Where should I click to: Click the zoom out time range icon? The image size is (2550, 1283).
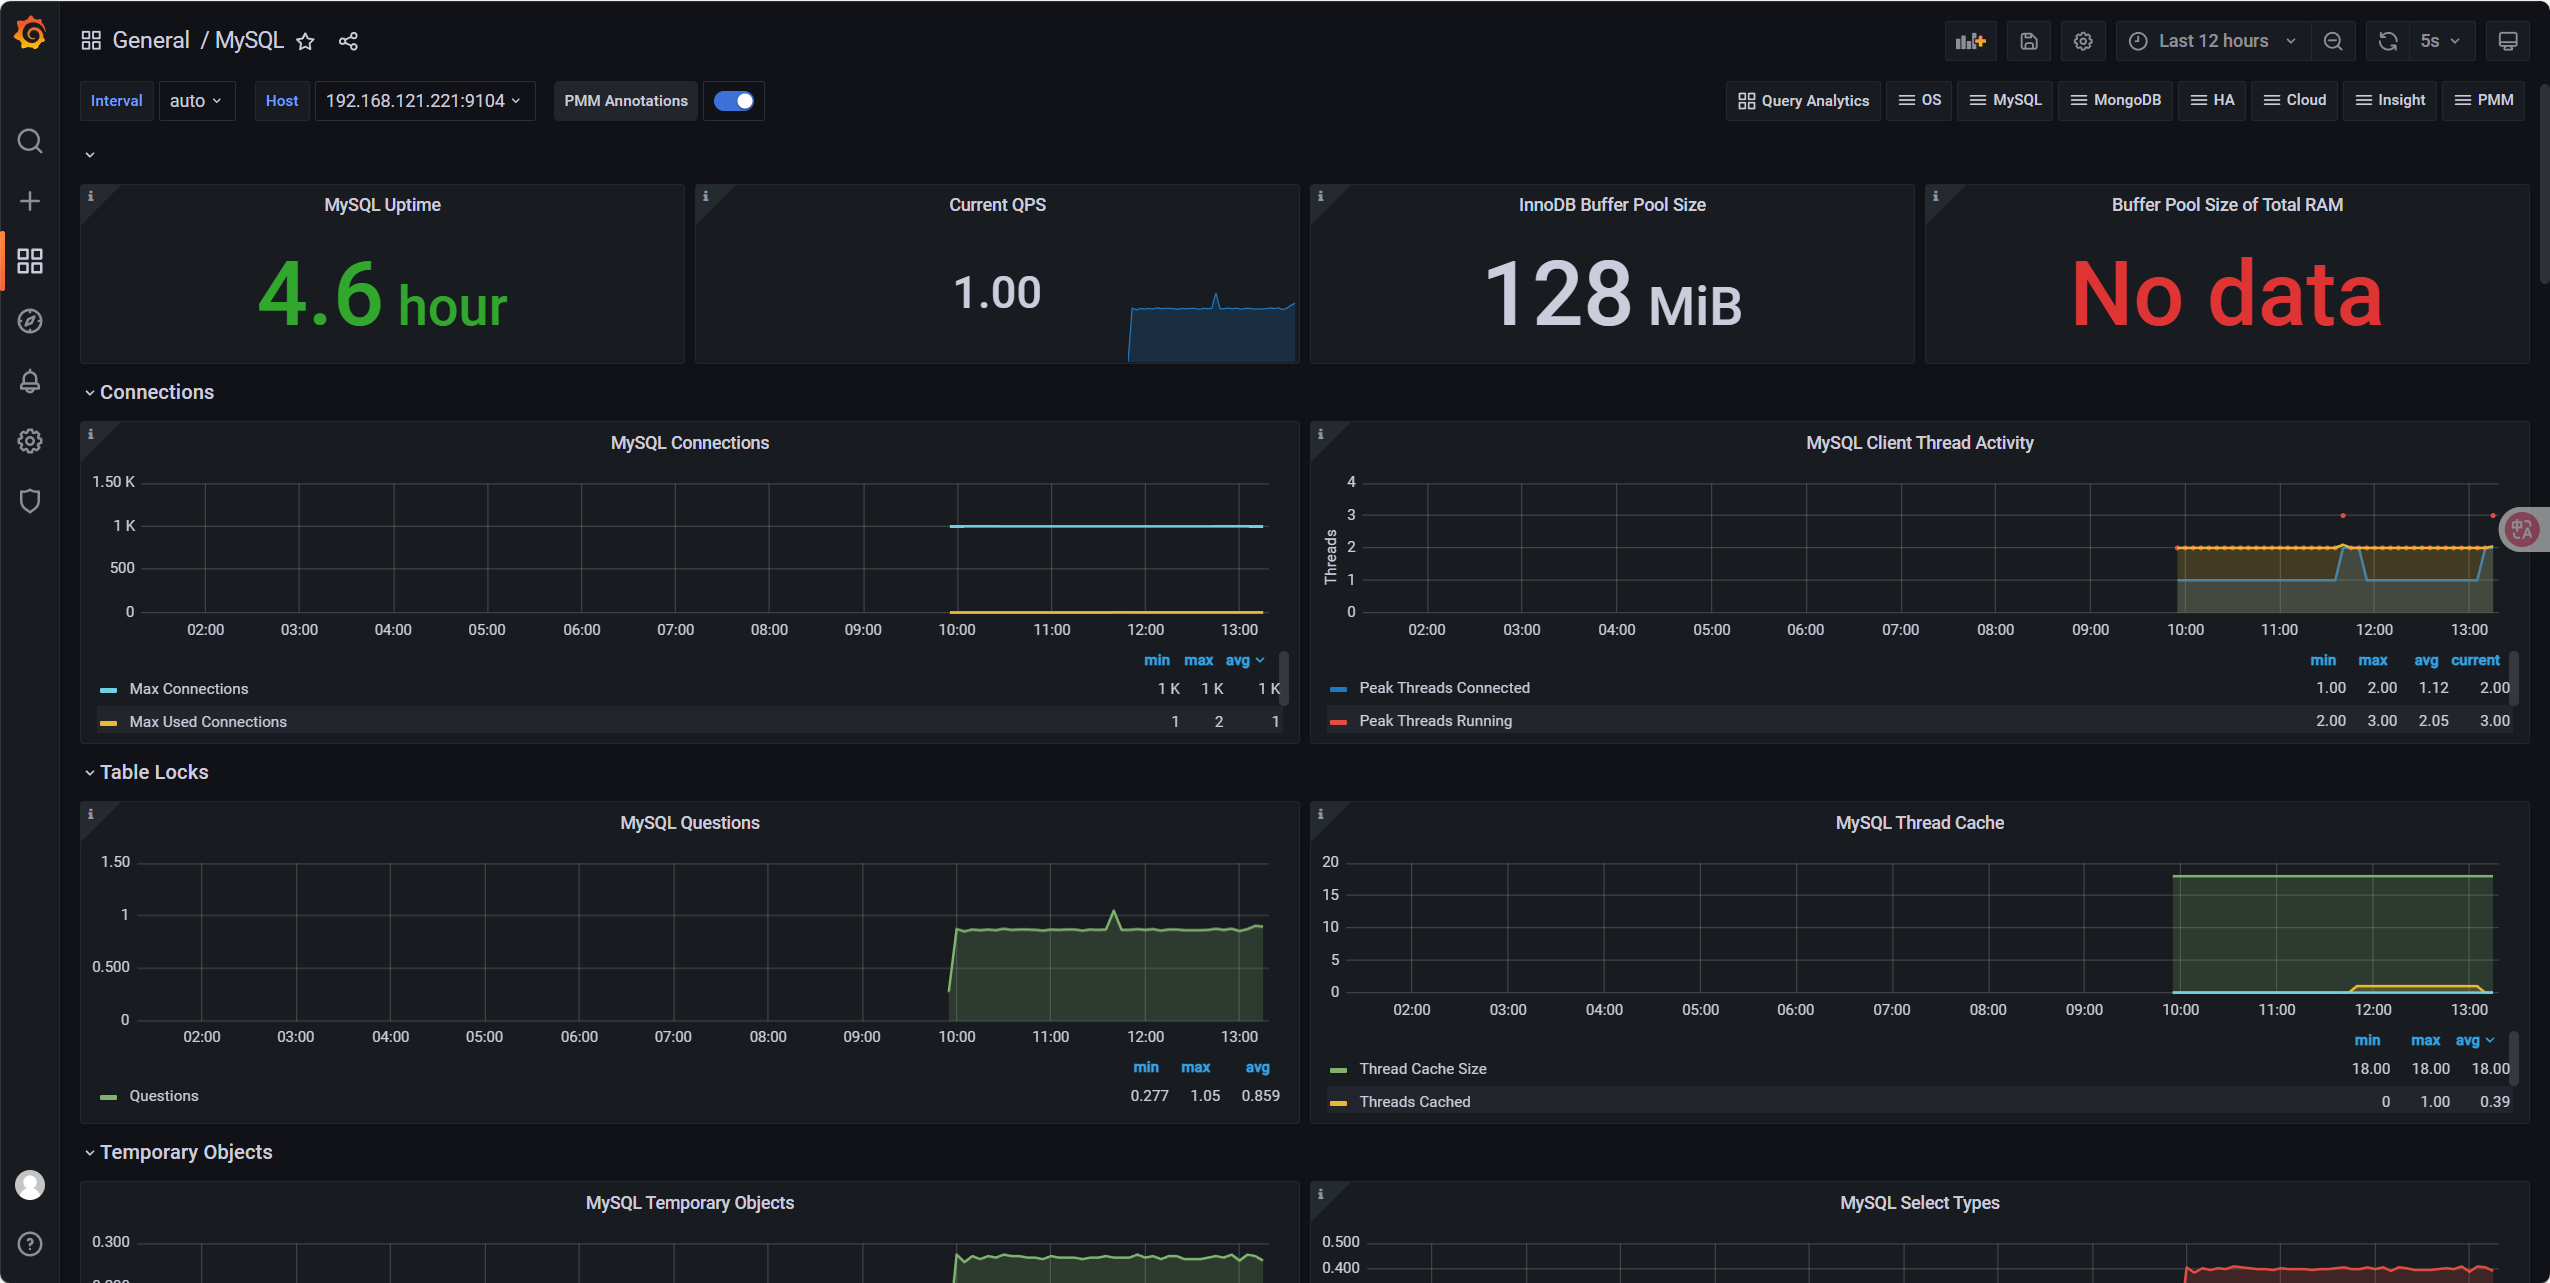(2333, 41)
